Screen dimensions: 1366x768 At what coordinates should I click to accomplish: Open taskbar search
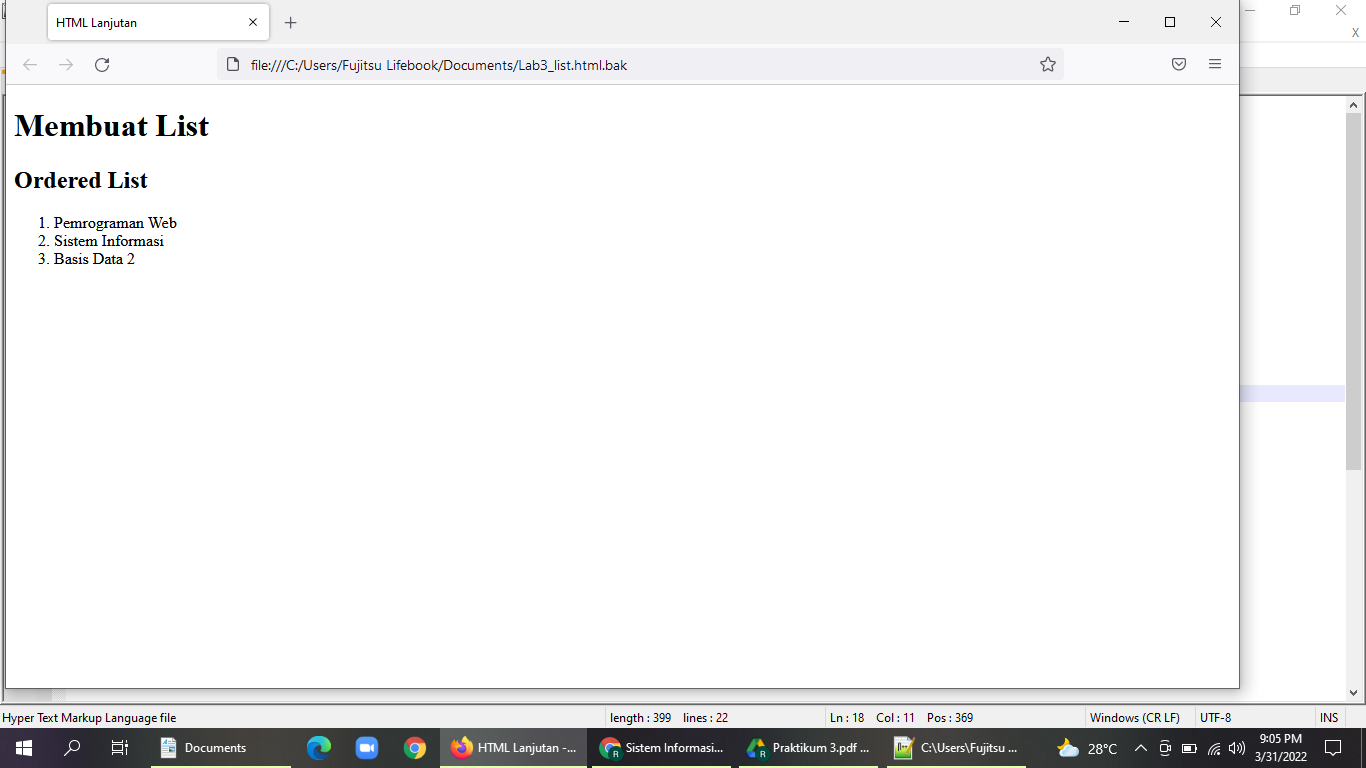[x=72, y=747]
